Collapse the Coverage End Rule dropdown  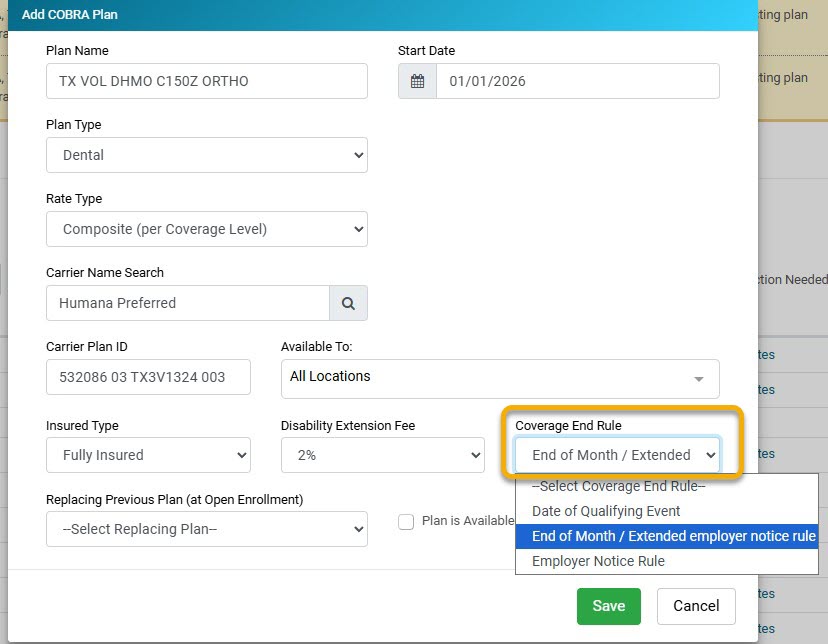pyautogui.click(x=617, y=455)
